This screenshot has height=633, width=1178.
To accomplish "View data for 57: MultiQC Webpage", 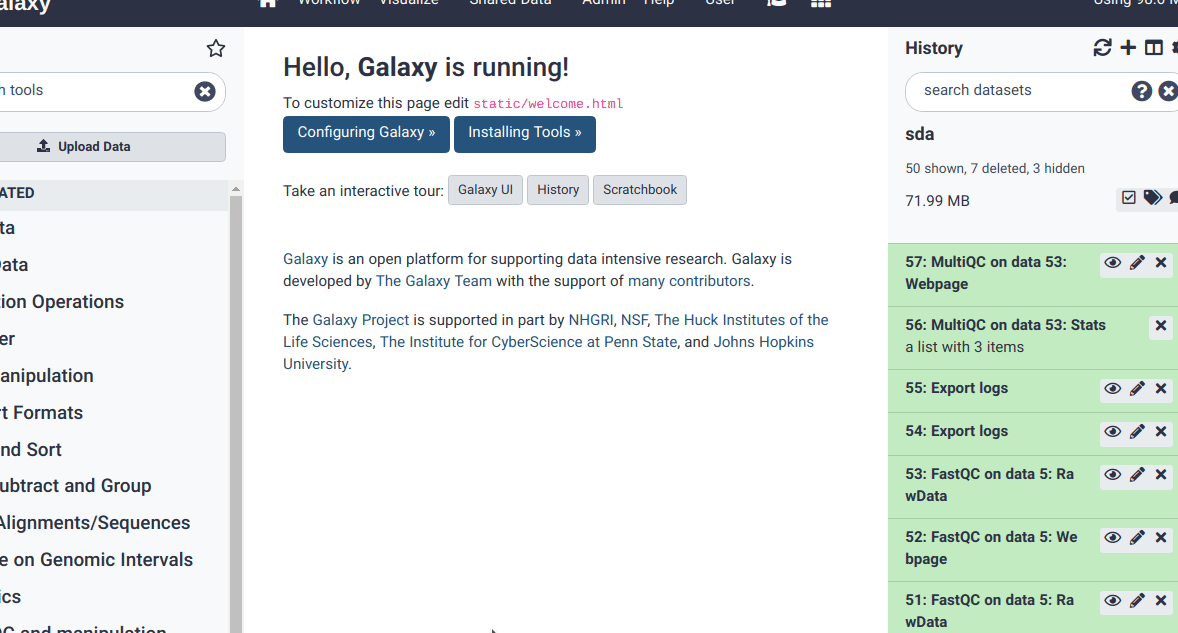I will 1113,263.
